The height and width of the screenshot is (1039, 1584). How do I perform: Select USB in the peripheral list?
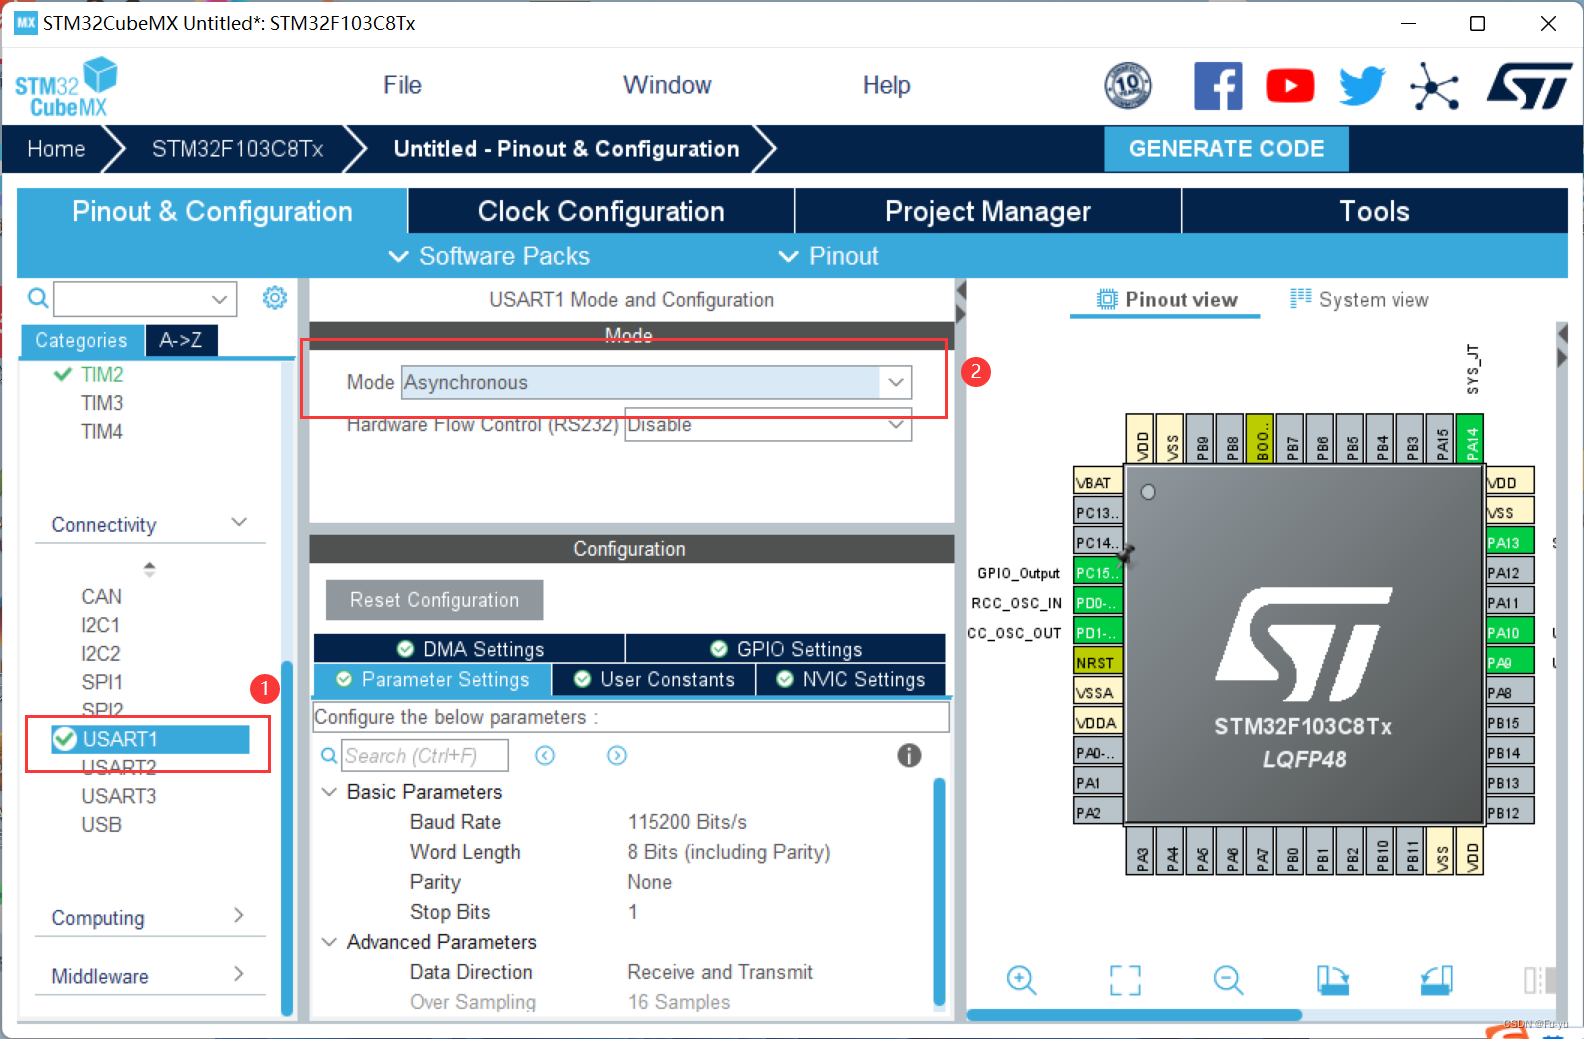(102, 825)
